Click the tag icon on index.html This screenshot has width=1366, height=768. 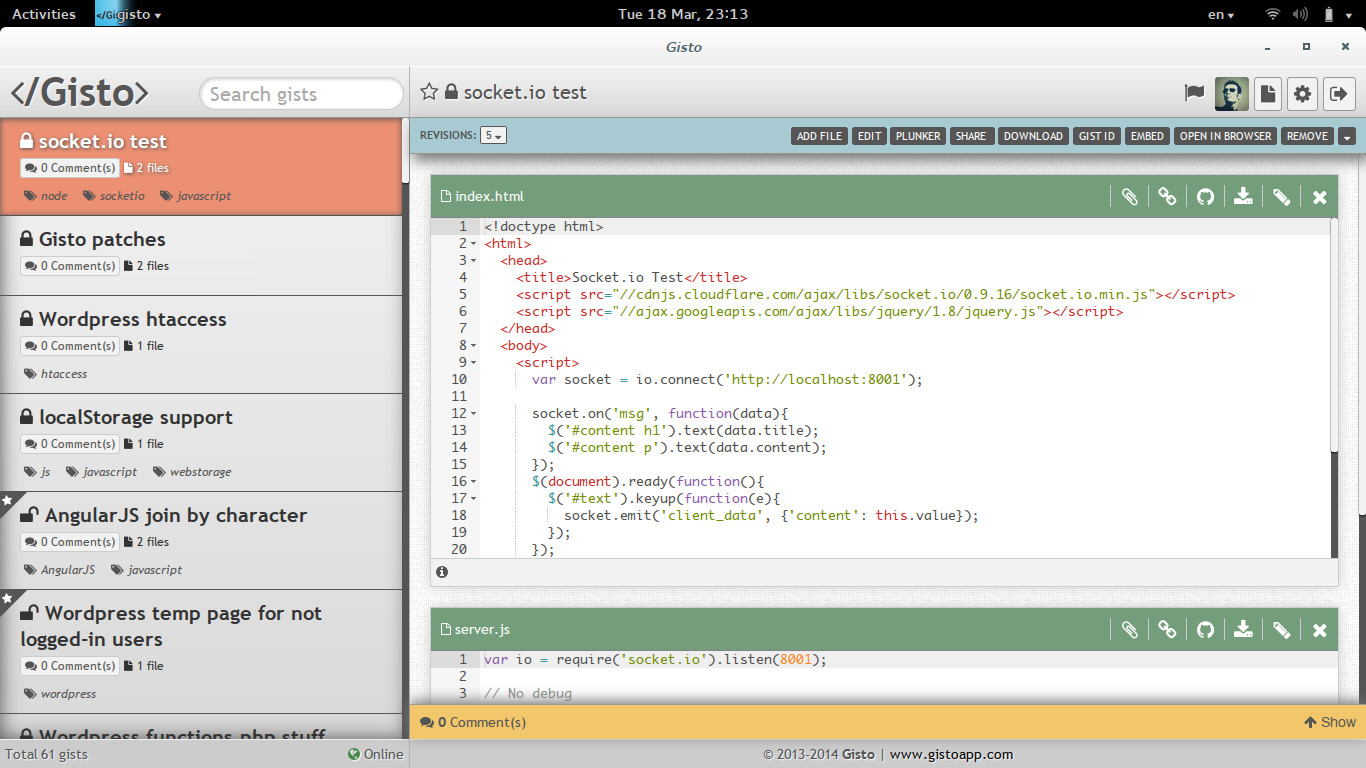click(x=1281, y=197)
